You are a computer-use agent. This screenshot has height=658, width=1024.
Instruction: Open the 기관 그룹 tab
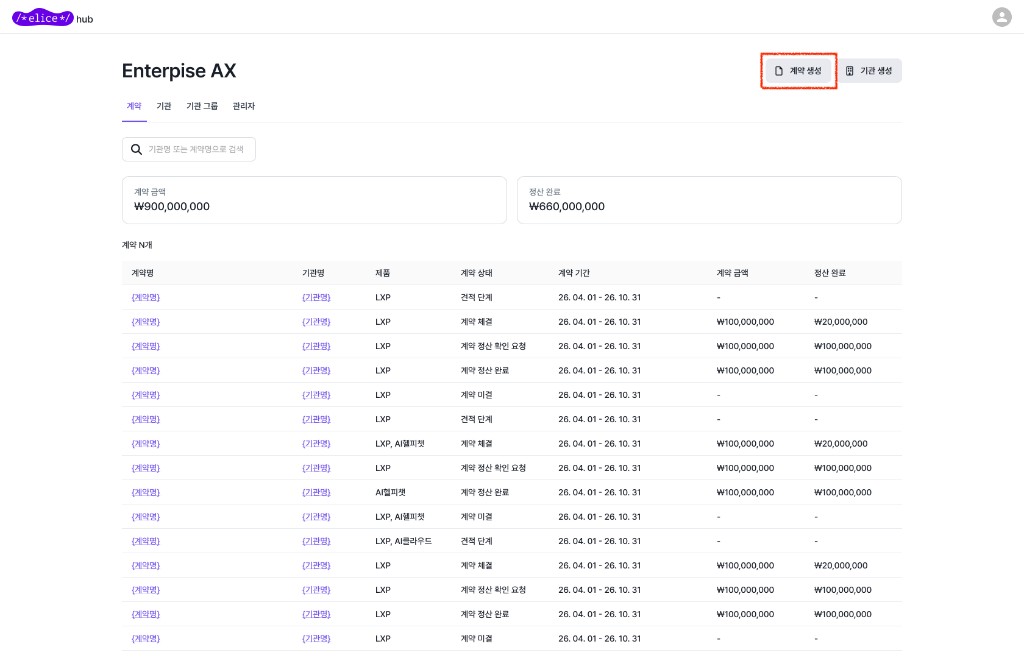point(202,106)
